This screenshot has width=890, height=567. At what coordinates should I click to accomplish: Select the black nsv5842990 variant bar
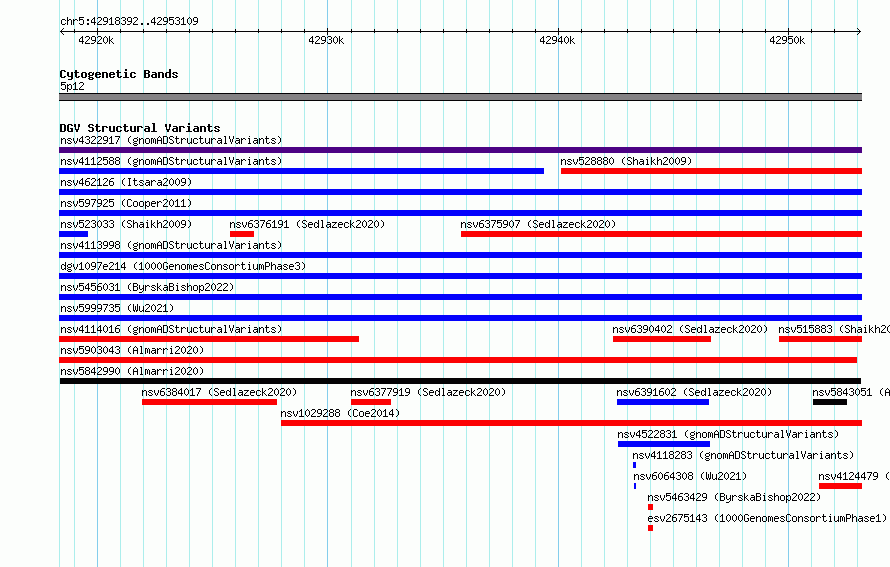click(x=460, y=381)
